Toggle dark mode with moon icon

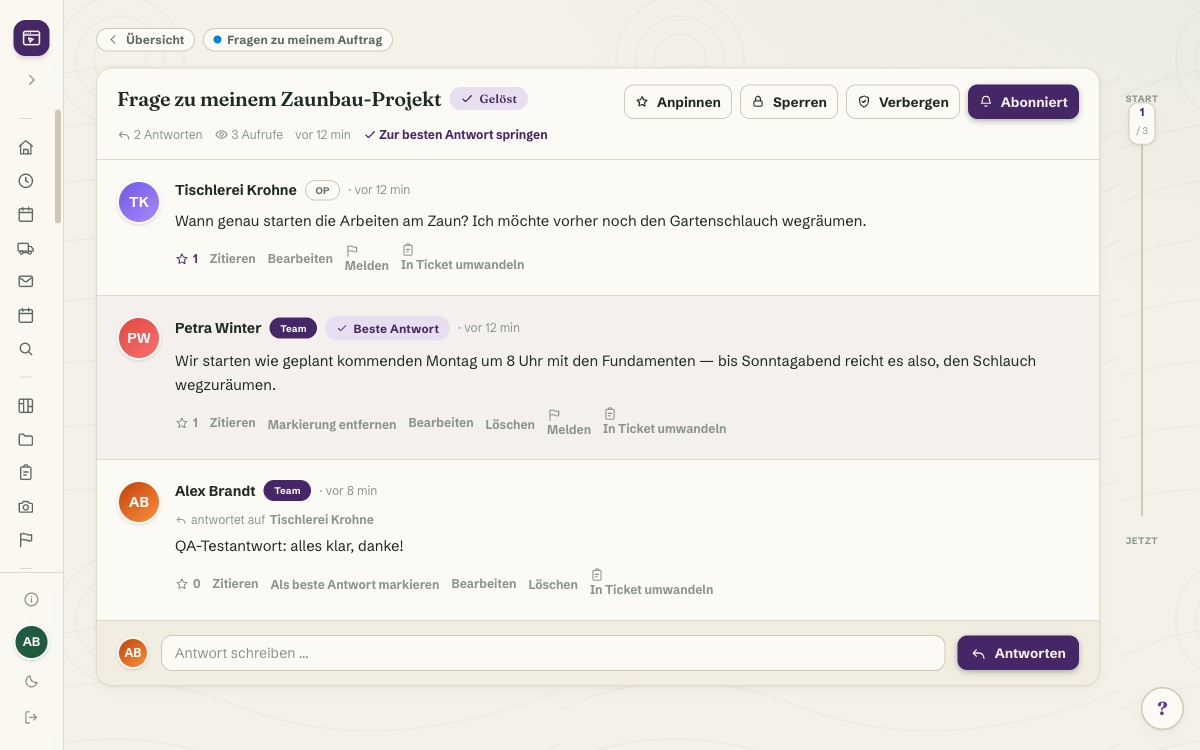(x=31, y=682)
